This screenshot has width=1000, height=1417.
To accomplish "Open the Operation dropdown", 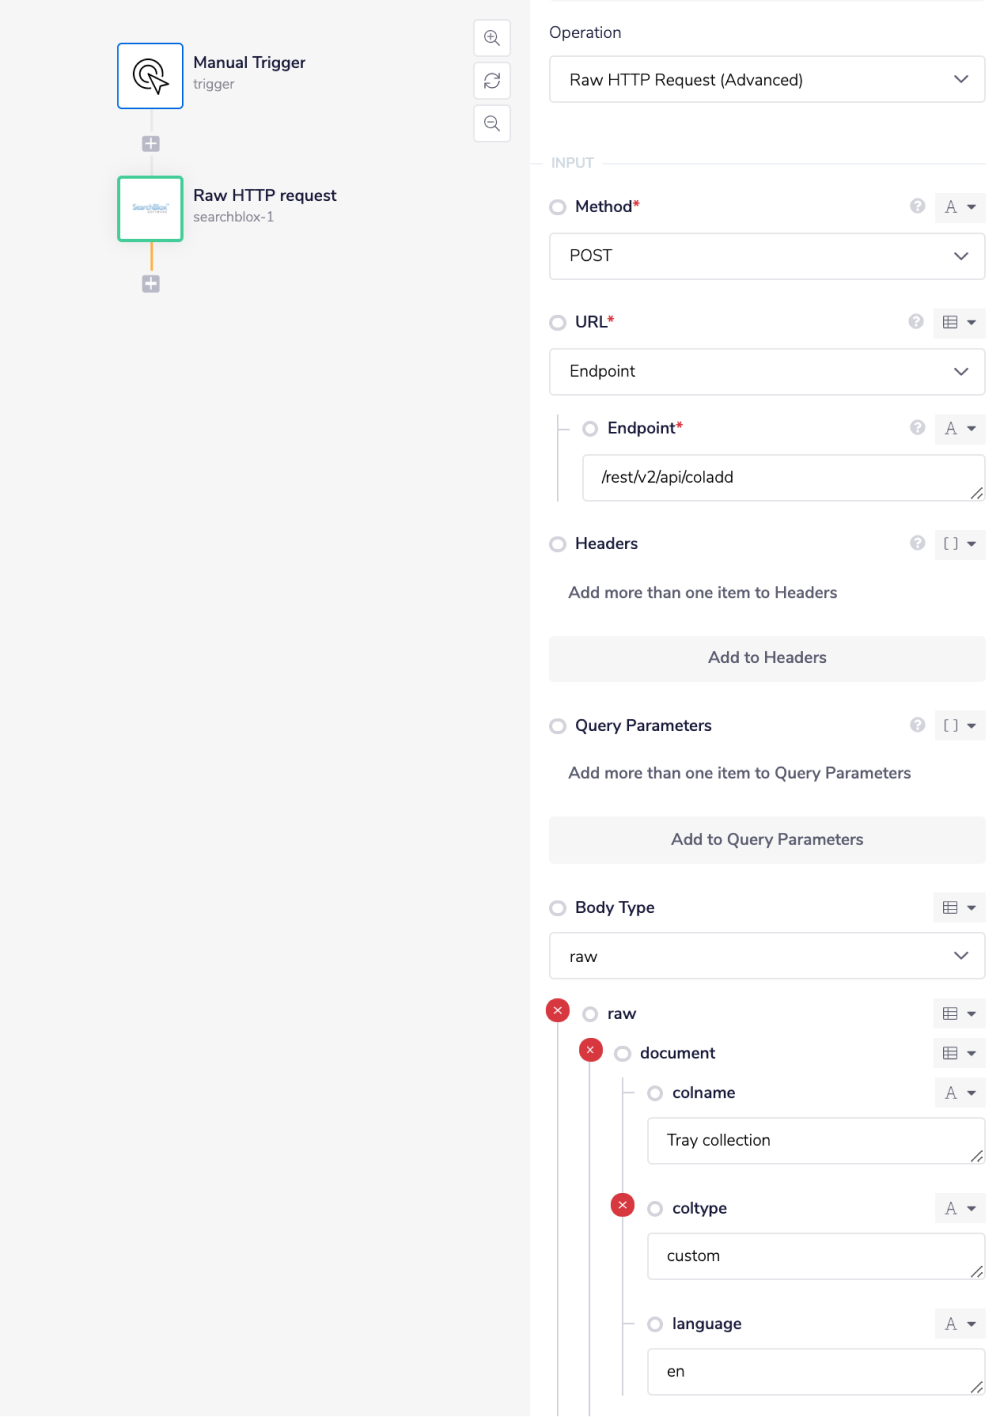I will click(767, 80).
